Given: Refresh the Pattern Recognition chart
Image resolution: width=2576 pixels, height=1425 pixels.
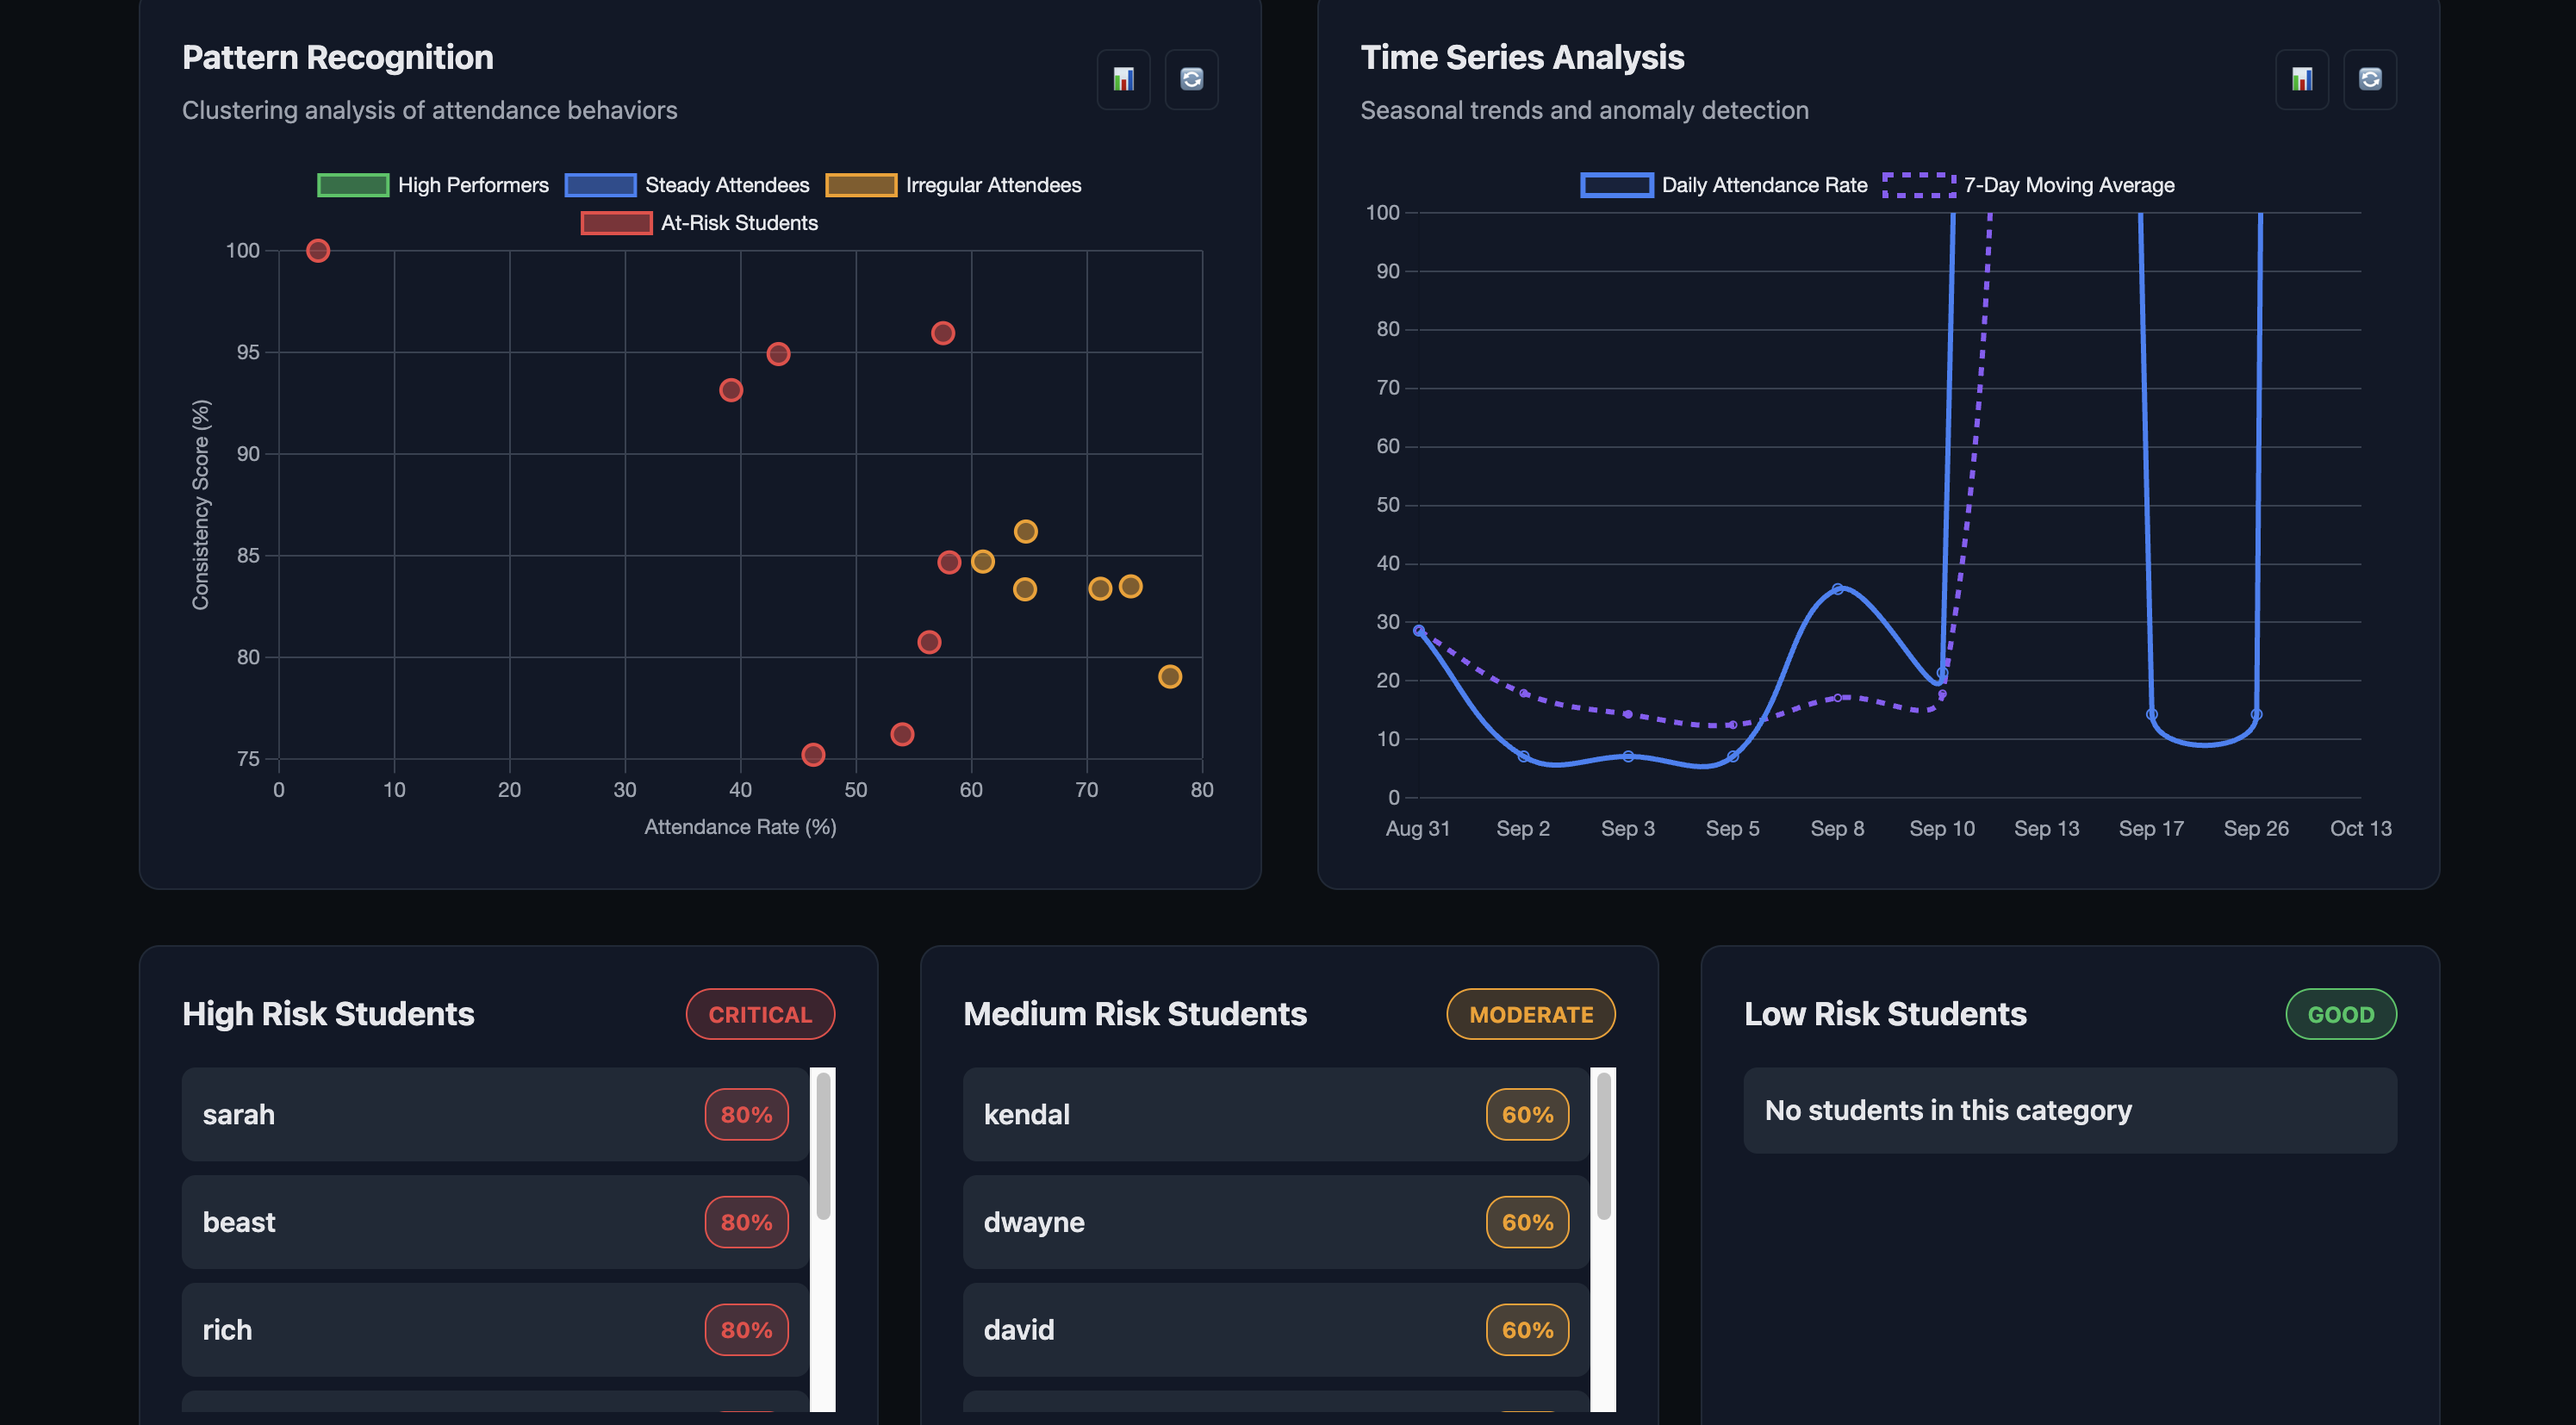Looking at the screenshot, I should coord(1191,79).
